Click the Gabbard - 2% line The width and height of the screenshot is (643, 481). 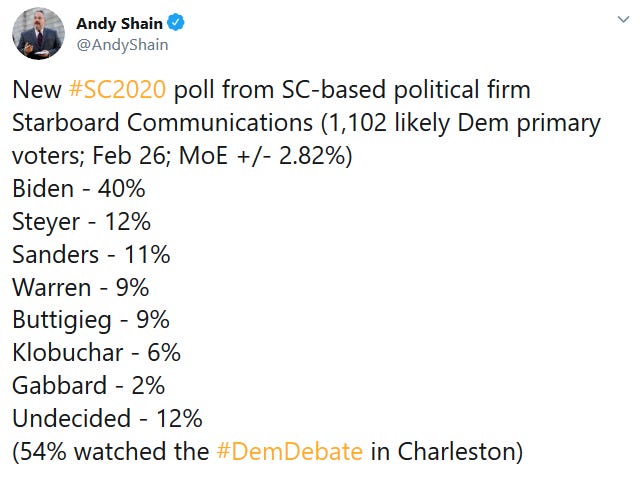pos(89,385)
